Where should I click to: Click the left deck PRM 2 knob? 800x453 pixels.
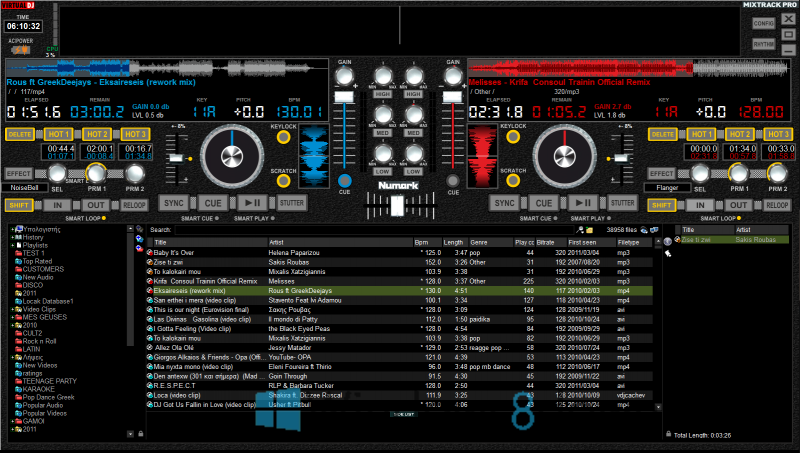135,174
